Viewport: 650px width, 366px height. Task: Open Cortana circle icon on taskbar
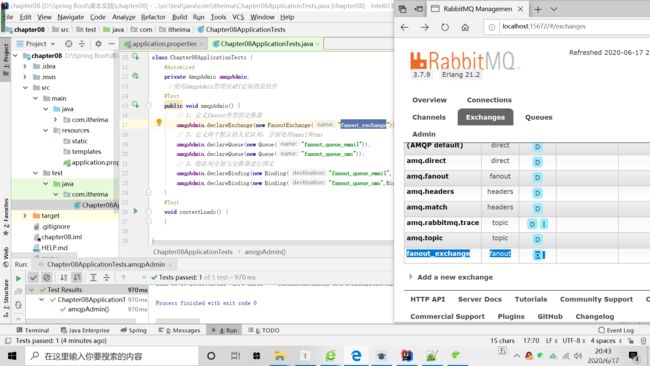pyautogui.click(x=211, y=356)
